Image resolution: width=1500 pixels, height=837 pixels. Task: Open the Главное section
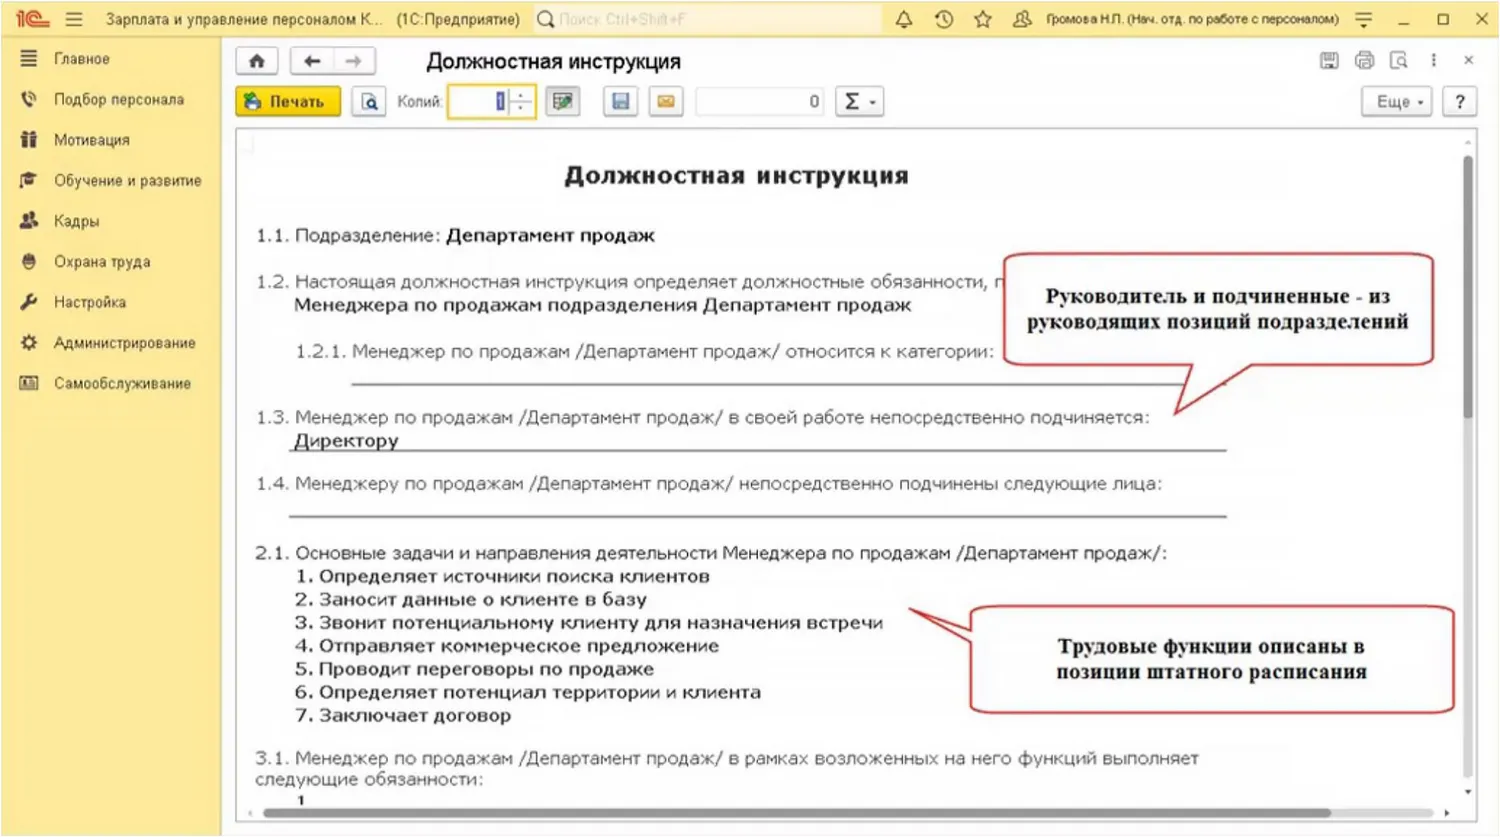point(82,59)
